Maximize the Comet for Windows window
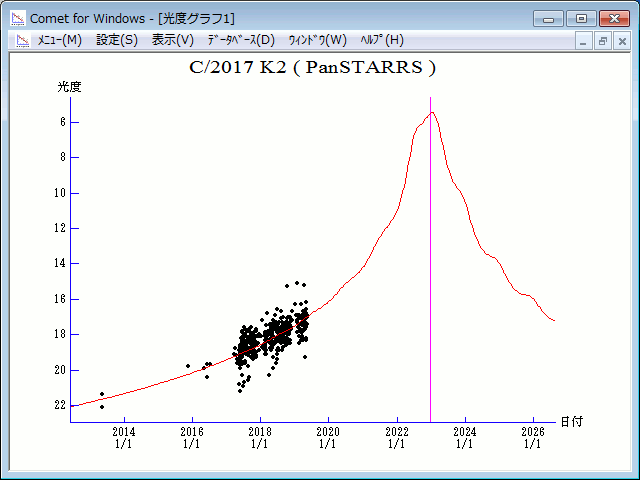 [x=579, y=18]
